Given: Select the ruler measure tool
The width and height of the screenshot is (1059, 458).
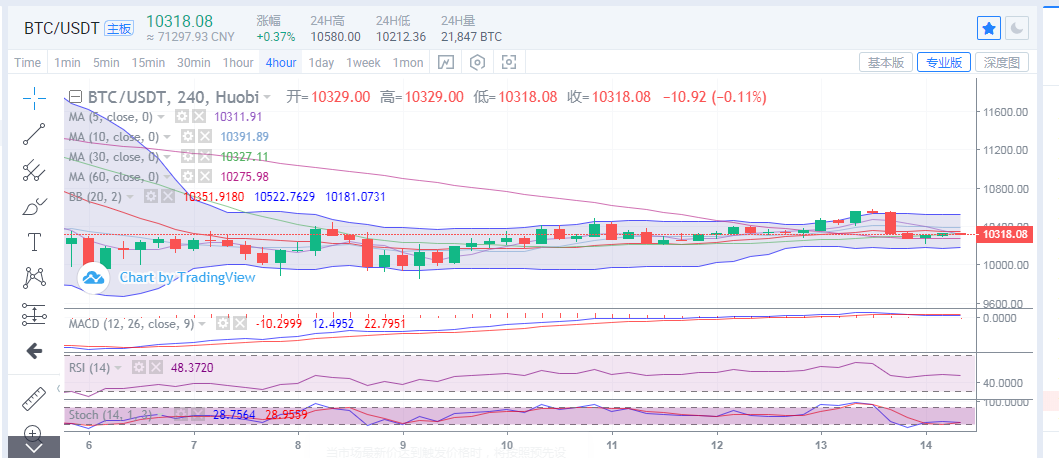Looking at the screenshot, I should [x=34, y=399].
